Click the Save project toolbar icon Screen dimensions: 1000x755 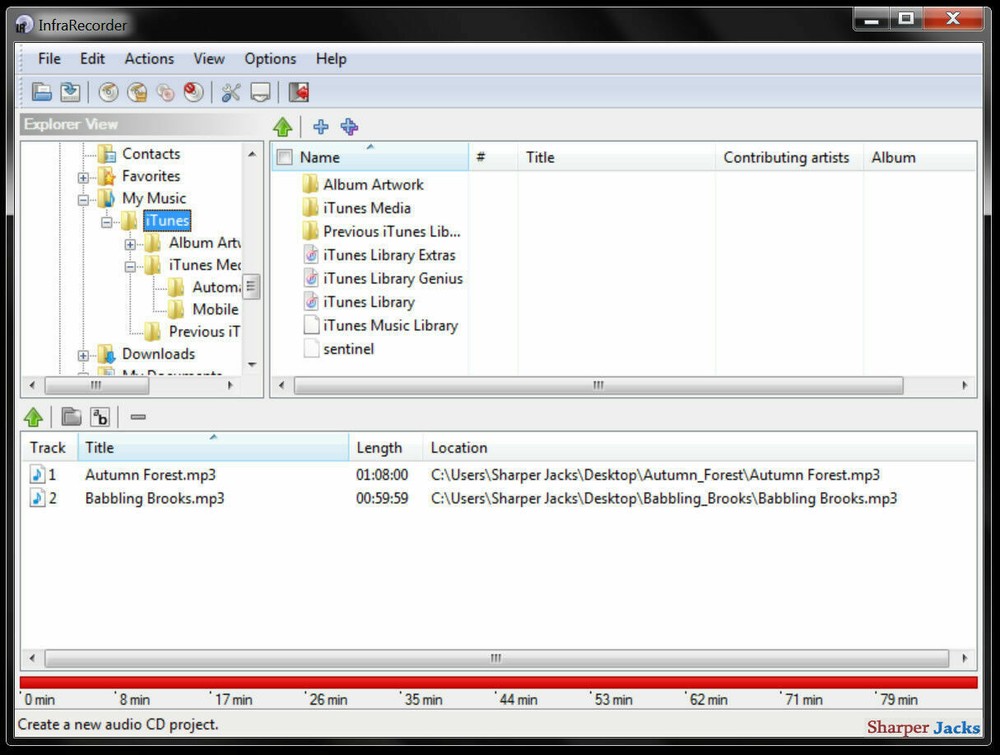70,92
